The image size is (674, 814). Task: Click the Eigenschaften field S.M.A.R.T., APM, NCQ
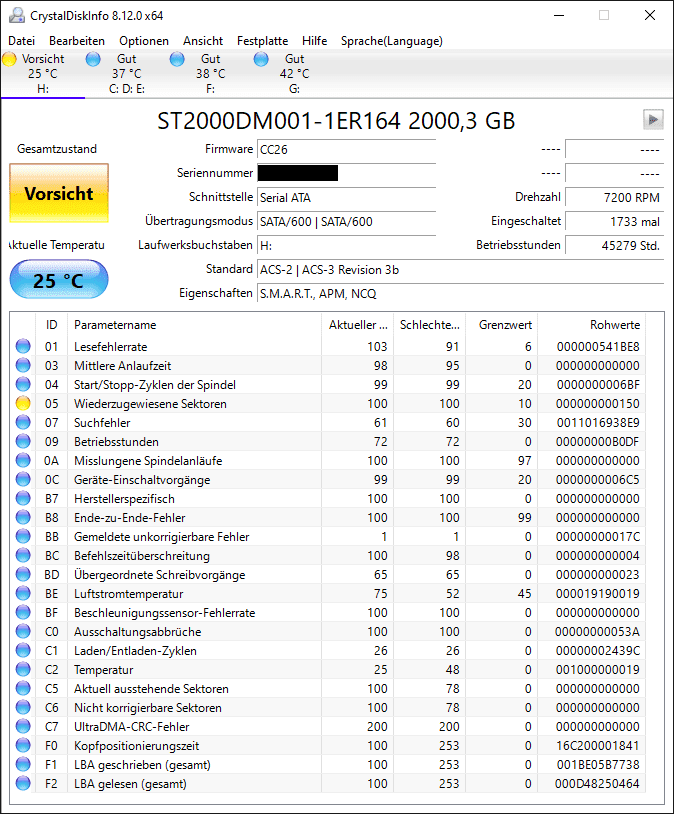click(x=461, y=294)
